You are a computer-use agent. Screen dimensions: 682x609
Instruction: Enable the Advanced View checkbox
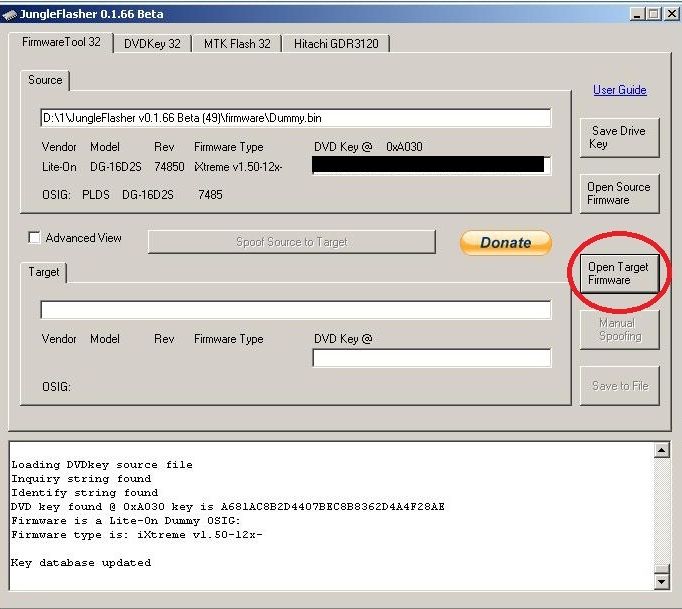click(x=35, y=238)
